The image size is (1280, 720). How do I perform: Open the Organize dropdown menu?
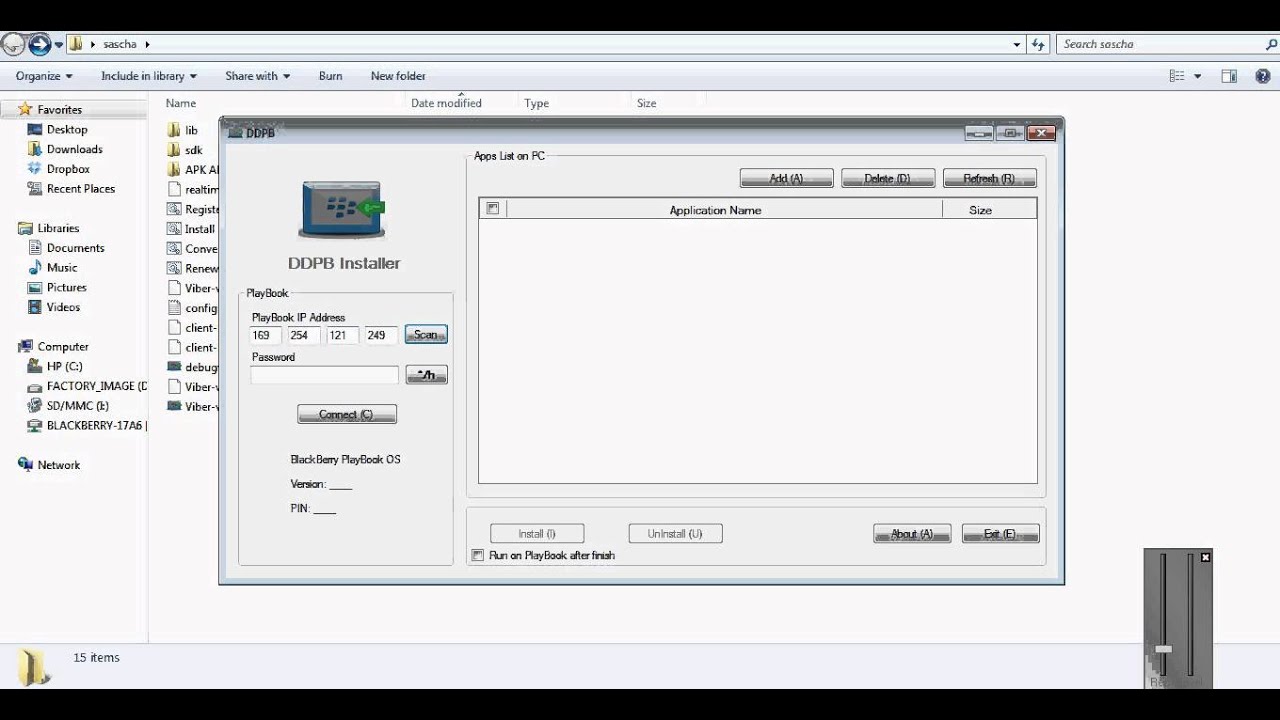(44, 76)
